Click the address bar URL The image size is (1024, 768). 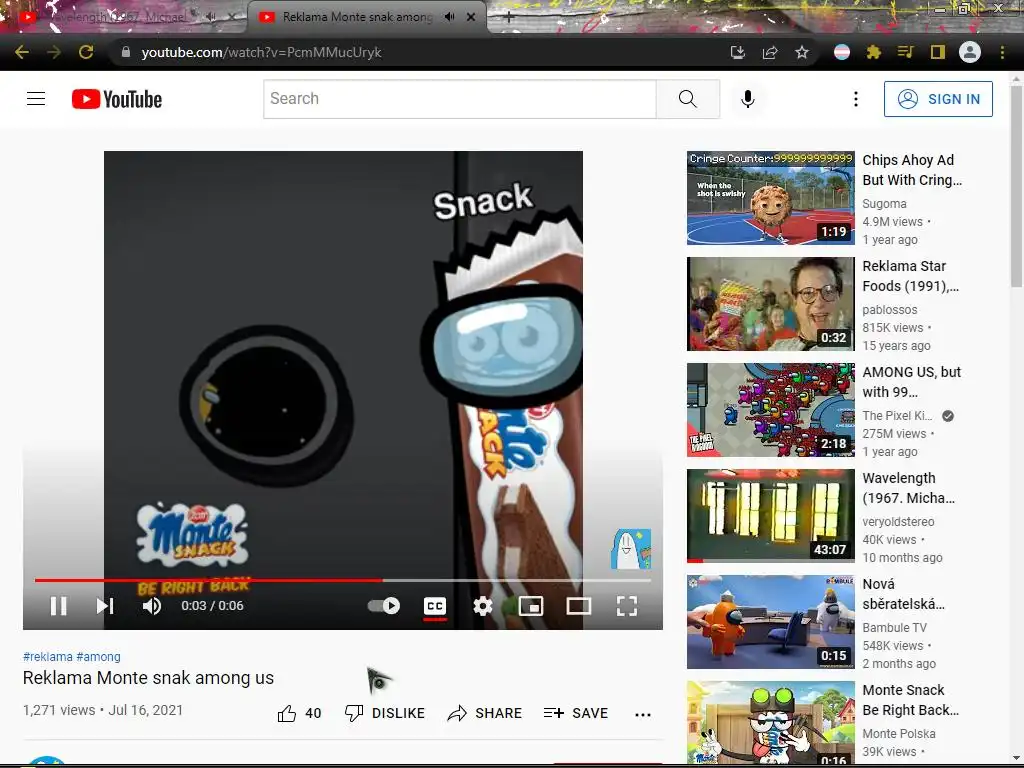coord(261,52)
